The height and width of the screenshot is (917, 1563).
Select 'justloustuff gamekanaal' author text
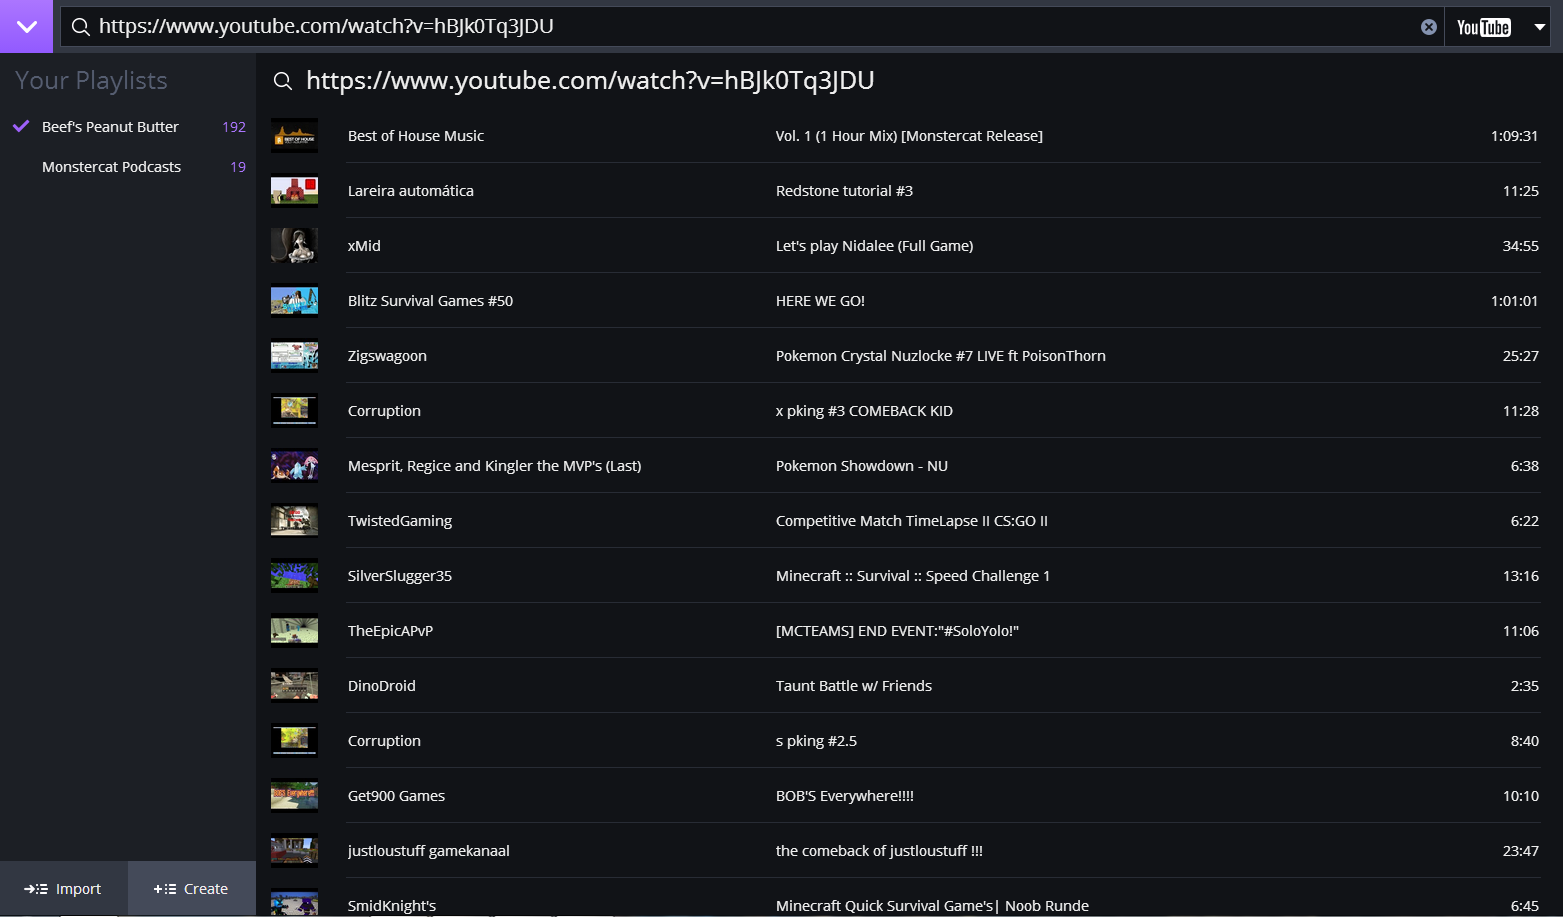click(429, 851)
